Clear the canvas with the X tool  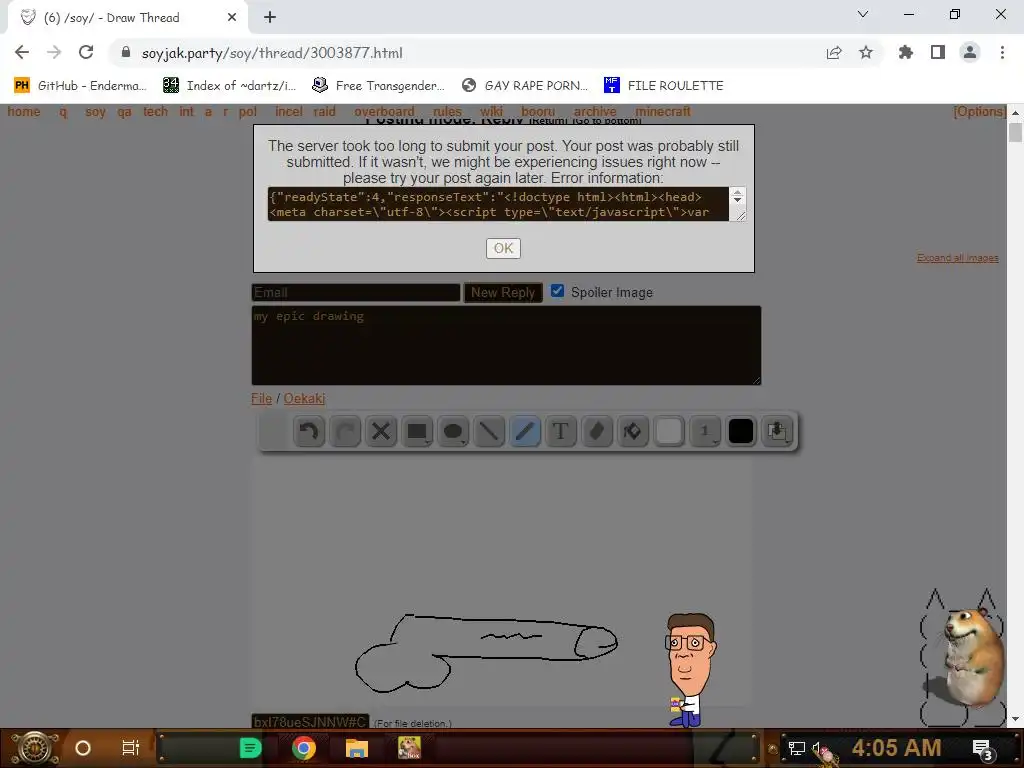coord(381,431)
